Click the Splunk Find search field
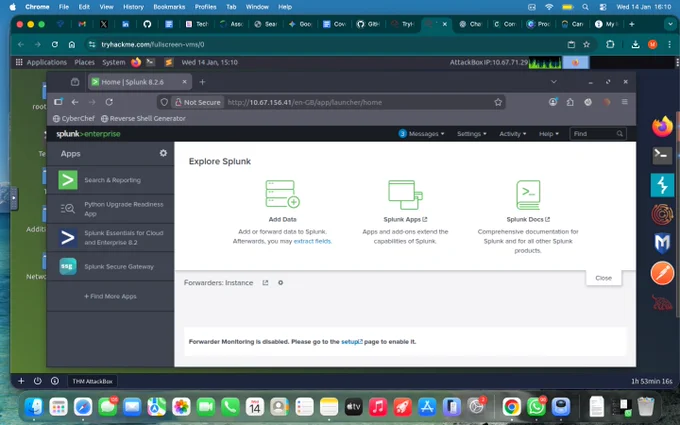The image size is (680, 425). [x=598, y=134]
